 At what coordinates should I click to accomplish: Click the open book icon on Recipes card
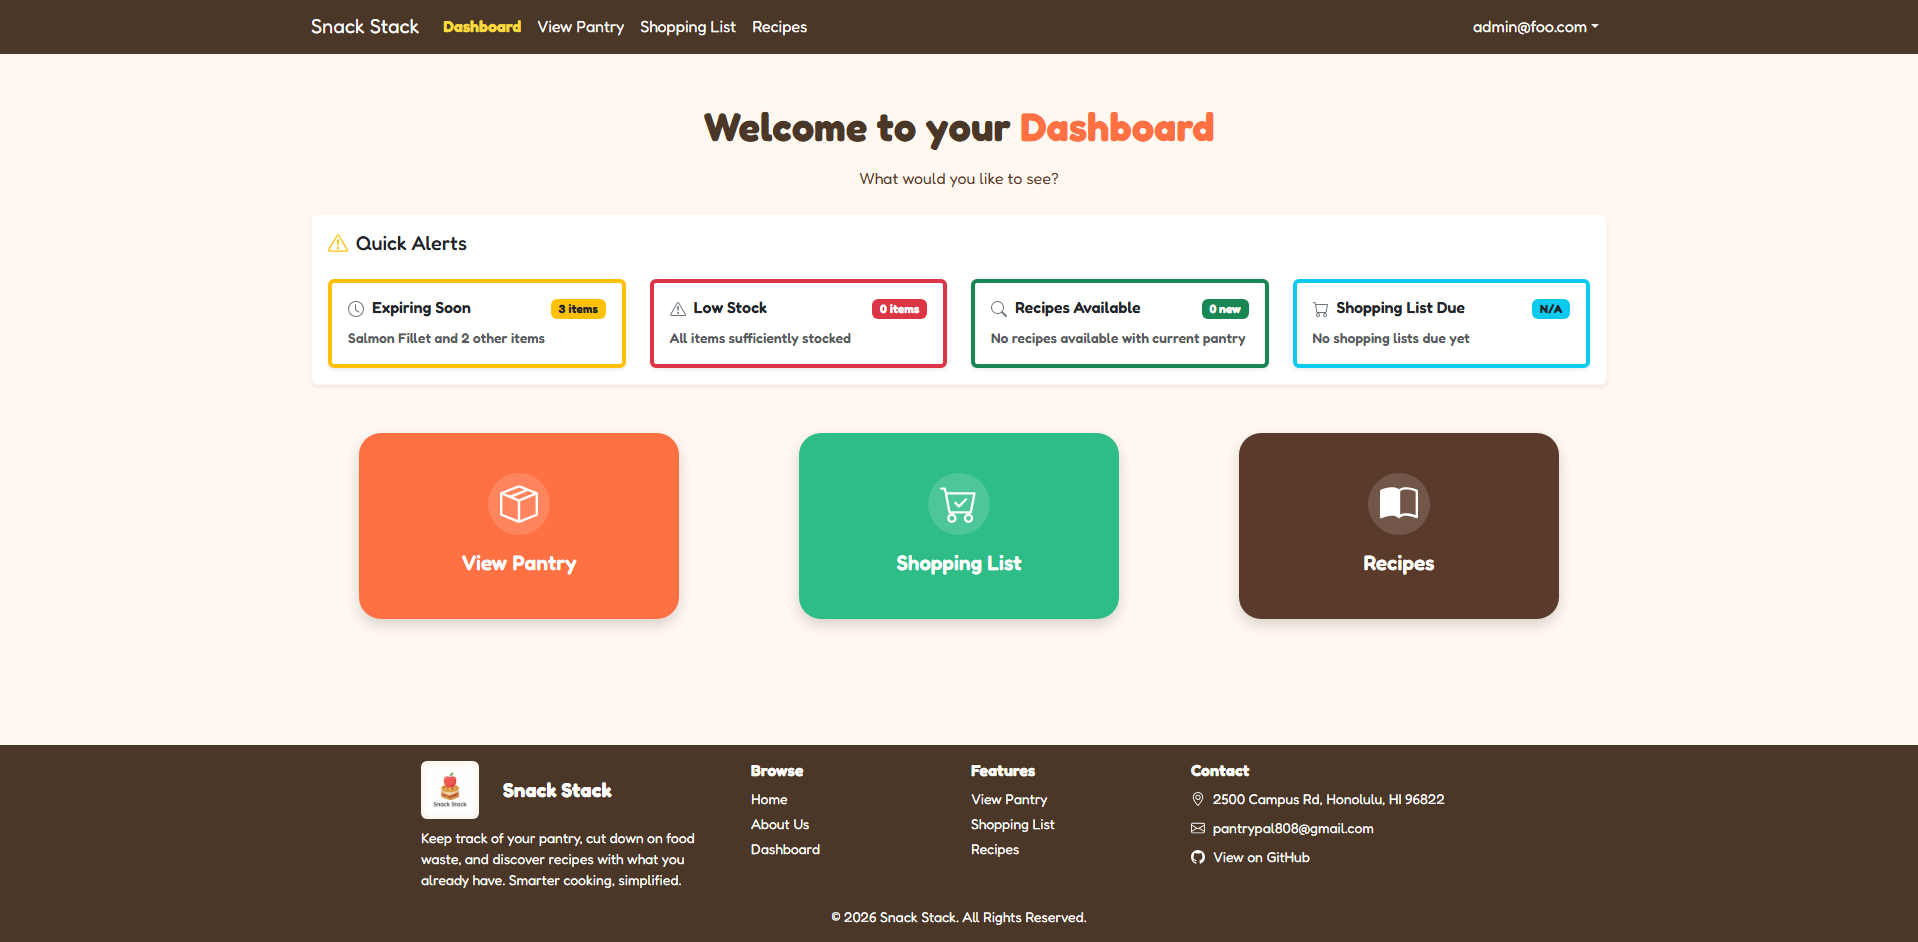(x=1398, y=504)
